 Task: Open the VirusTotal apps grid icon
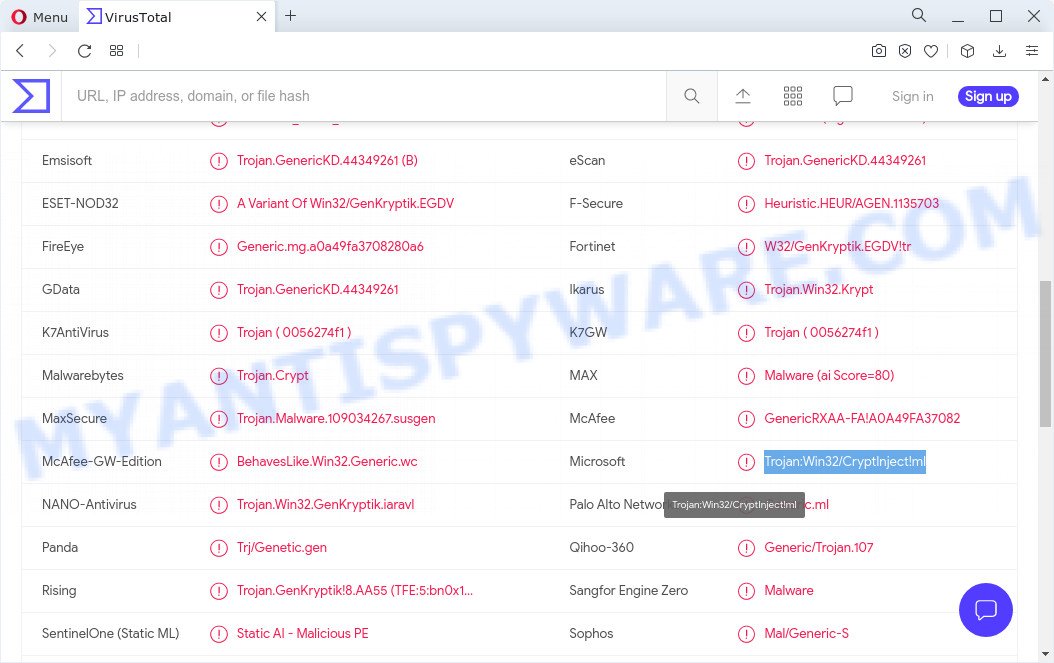click(x=792, y=95)
